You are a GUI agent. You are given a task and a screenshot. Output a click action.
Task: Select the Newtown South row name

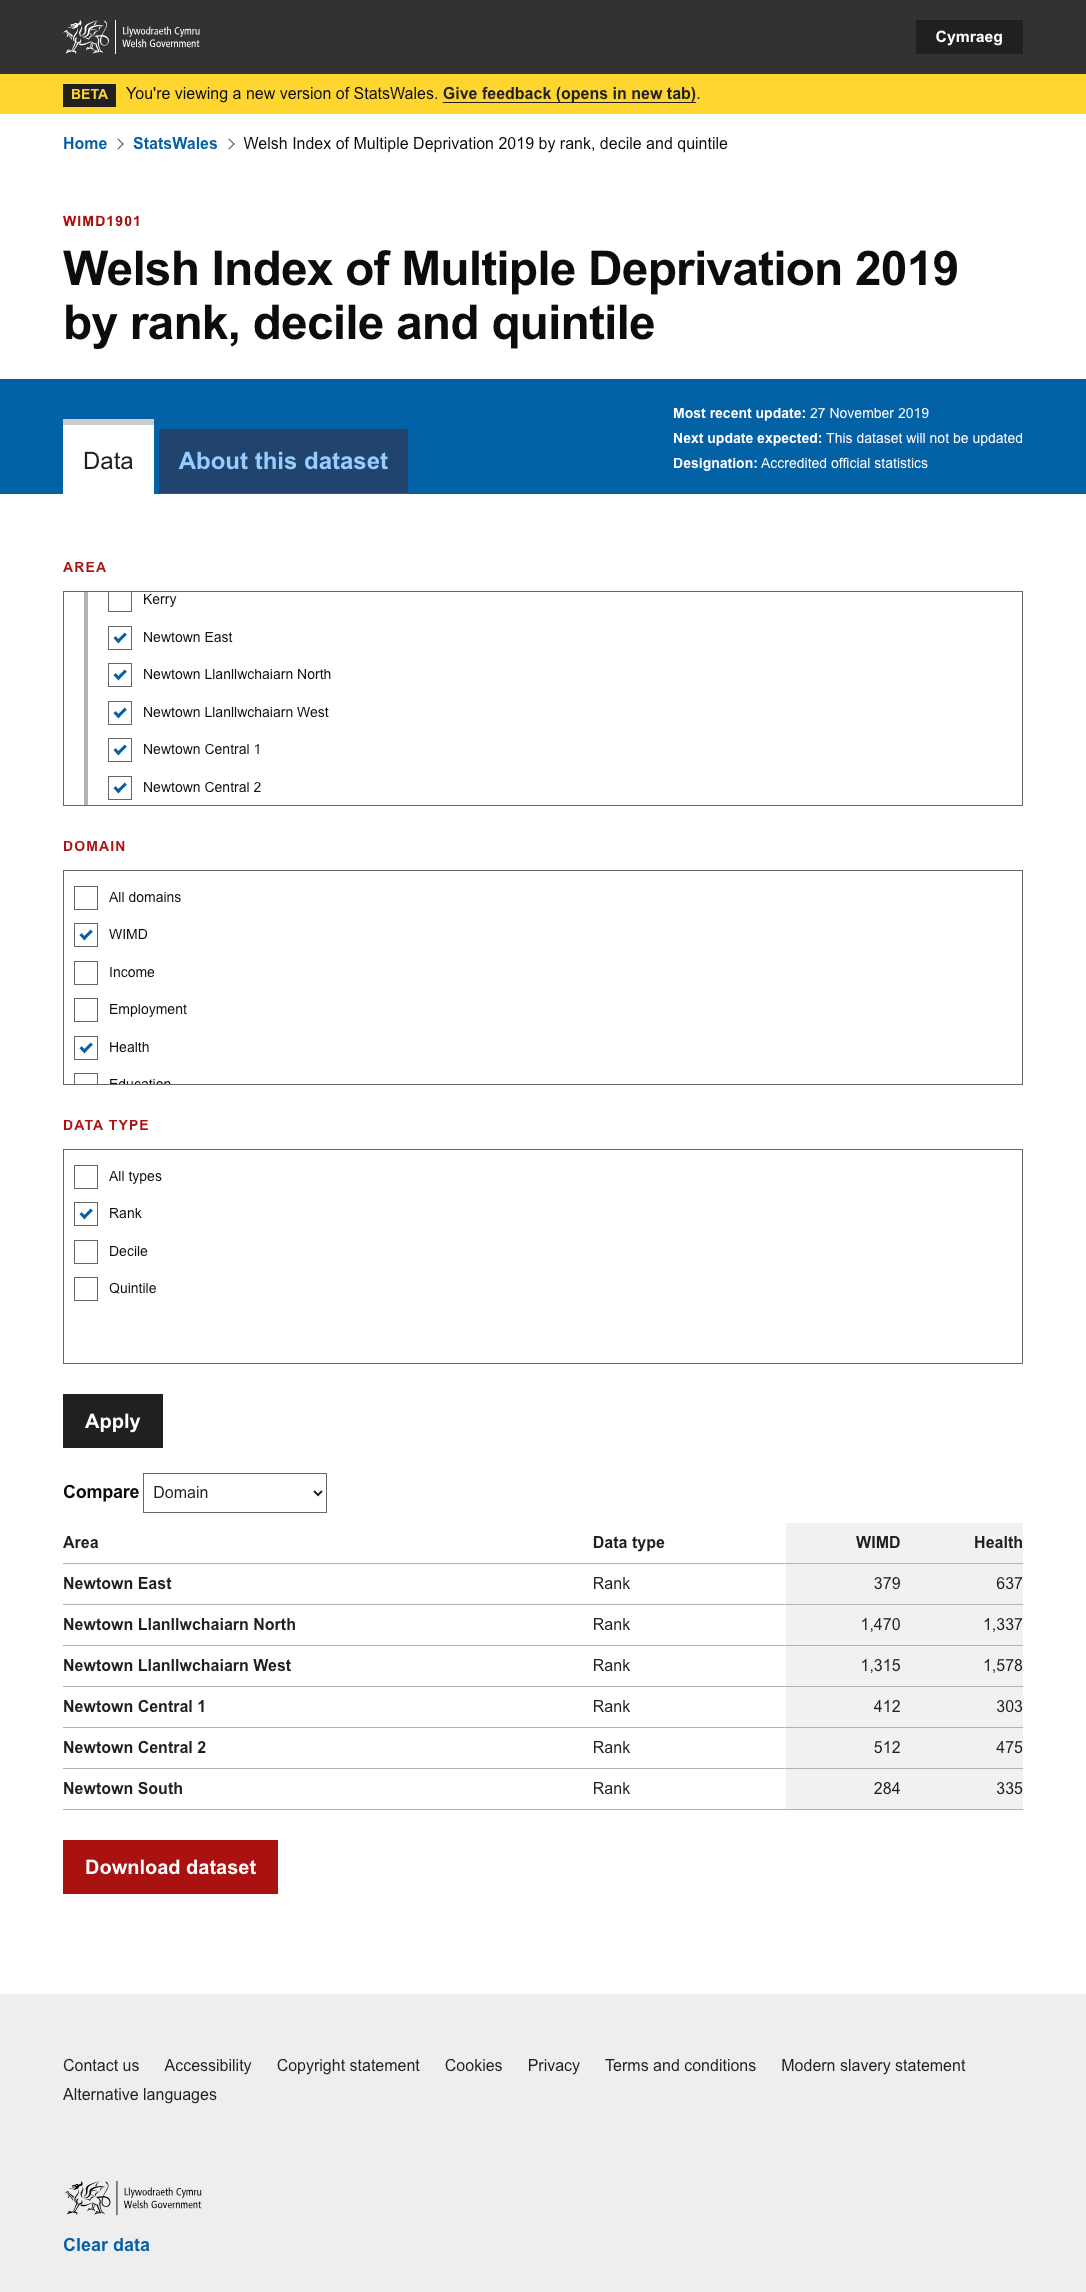coord(123,1788)
